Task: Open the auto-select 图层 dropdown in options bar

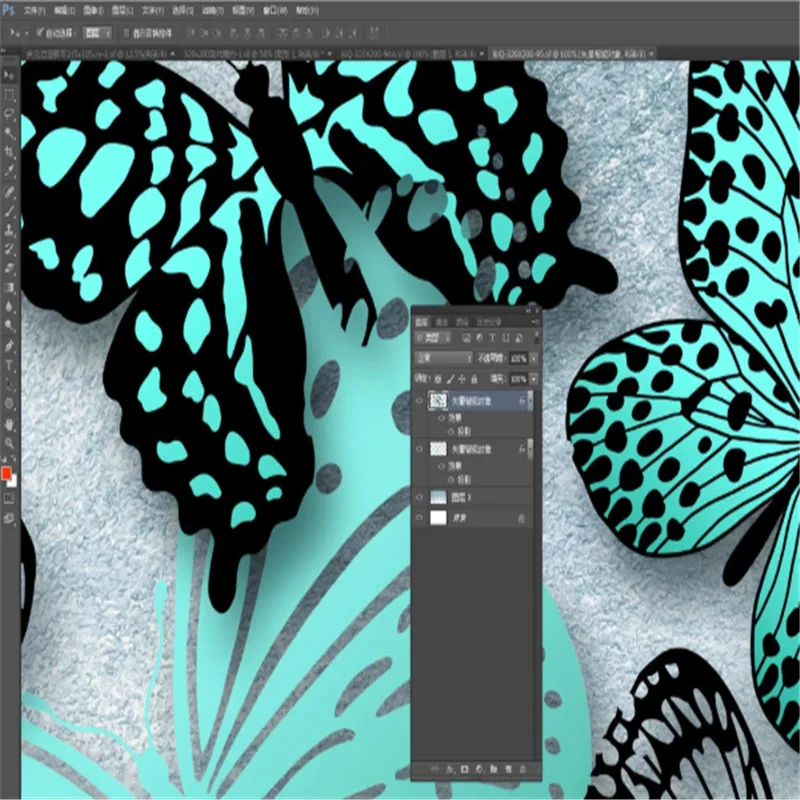Action: [98, 33]
